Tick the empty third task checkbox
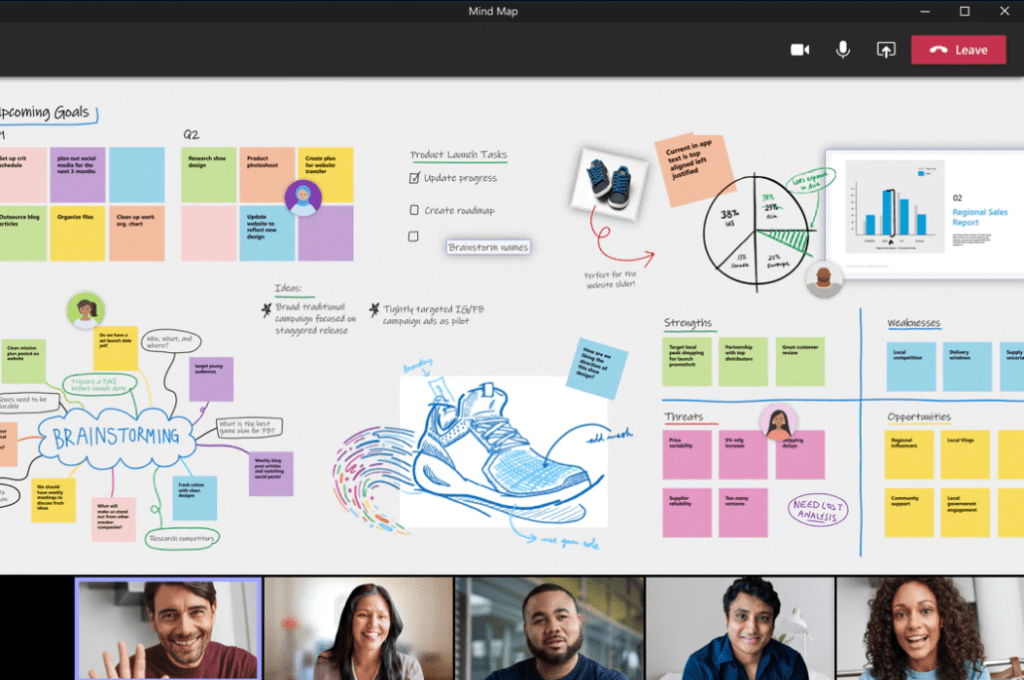Viewport: 1024px width, 680px height. click(414, 237)
